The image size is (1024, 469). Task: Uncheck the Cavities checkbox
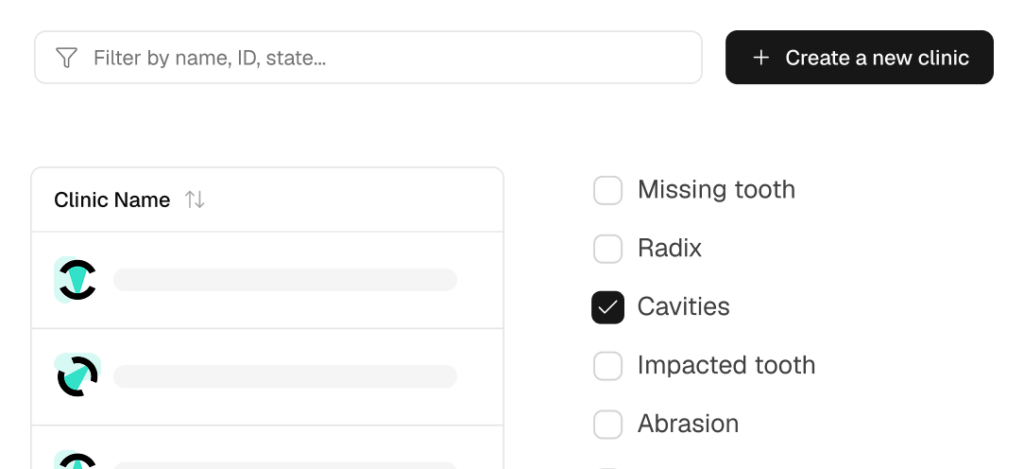pos(608,307)
